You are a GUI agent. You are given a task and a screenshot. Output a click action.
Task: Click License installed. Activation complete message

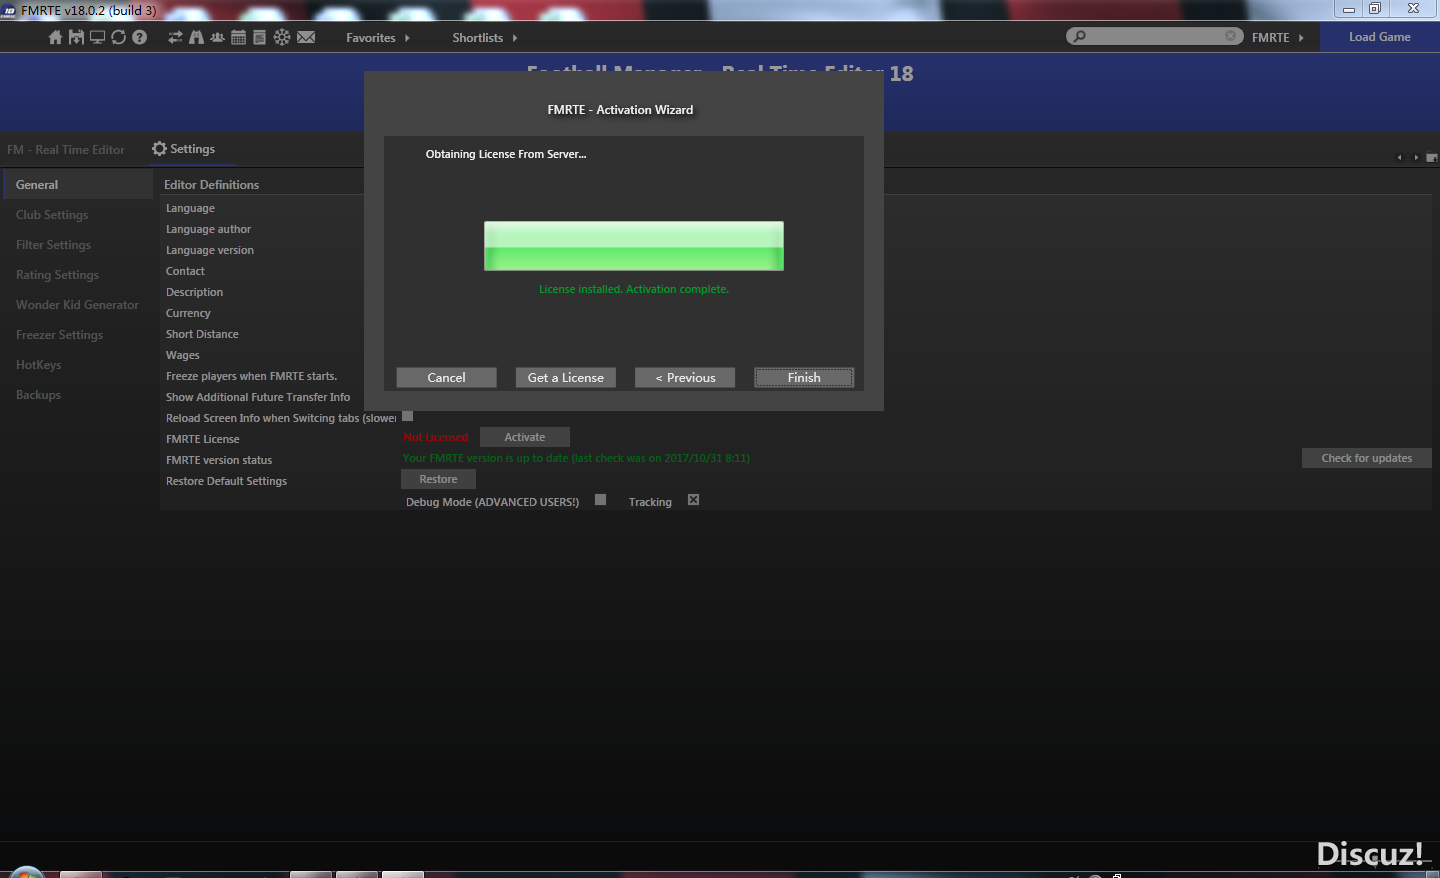pyautogui.click(x=634, y=289)
